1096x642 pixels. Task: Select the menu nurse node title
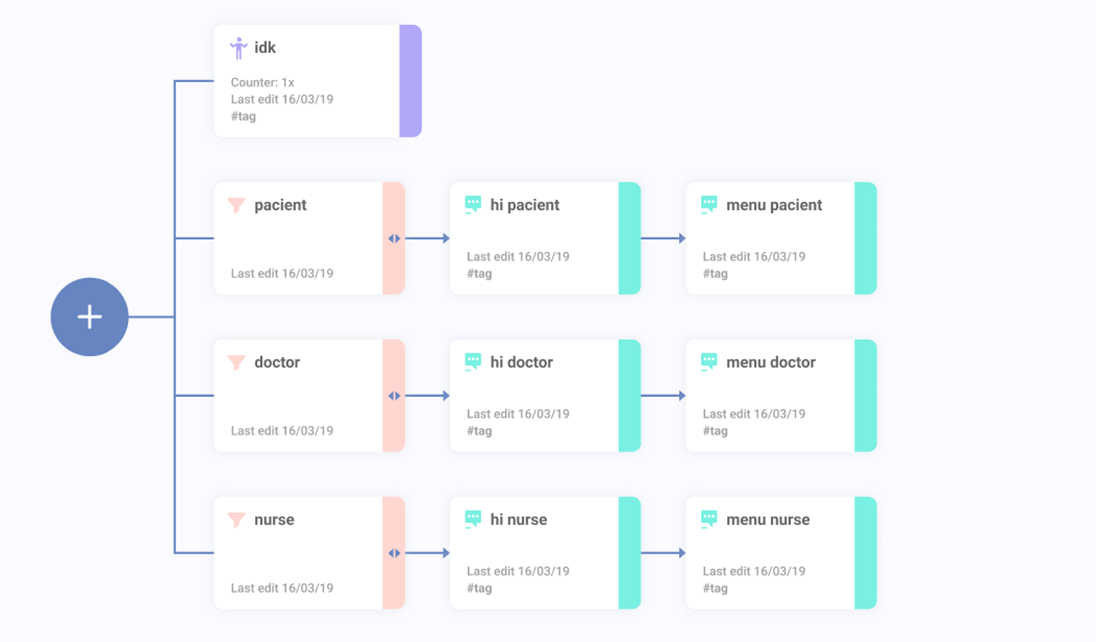[x=768, y=520]
